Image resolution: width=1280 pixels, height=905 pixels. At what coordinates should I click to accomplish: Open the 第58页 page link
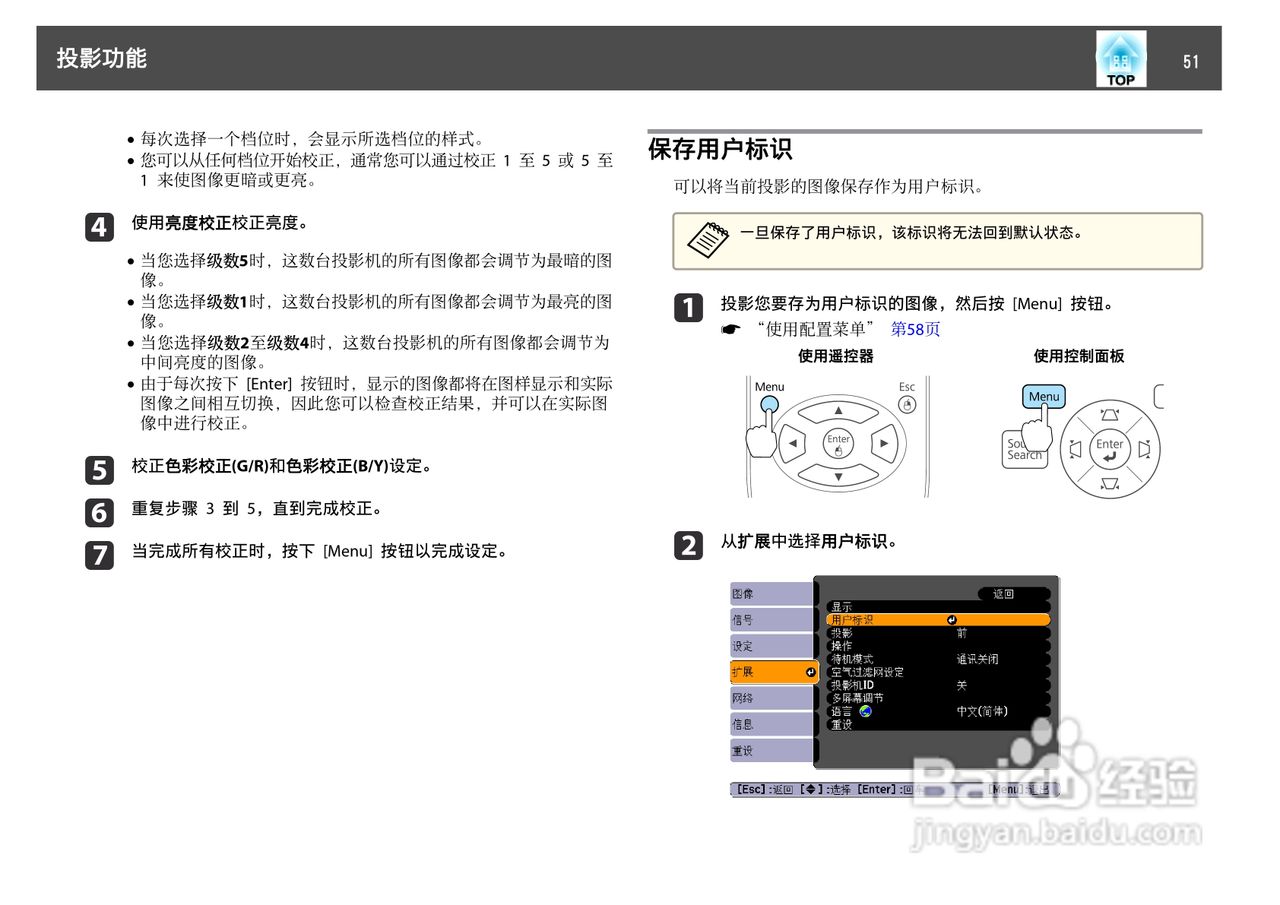pyautogui.click(x=915, y=329)
